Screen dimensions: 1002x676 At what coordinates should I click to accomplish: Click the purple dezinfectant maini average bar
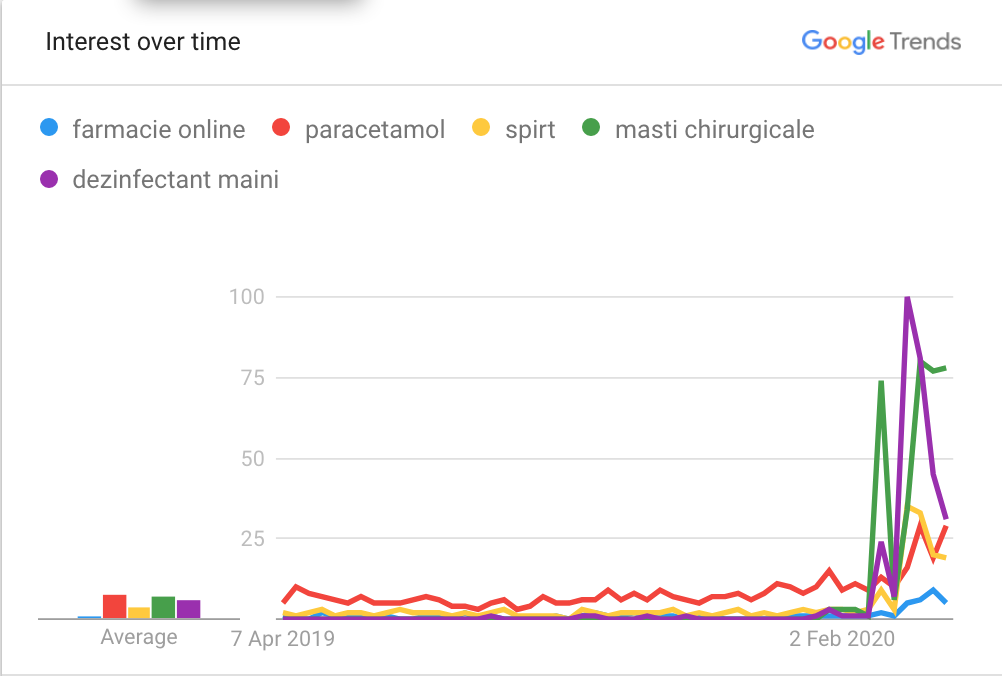click(x=189, y=609)
